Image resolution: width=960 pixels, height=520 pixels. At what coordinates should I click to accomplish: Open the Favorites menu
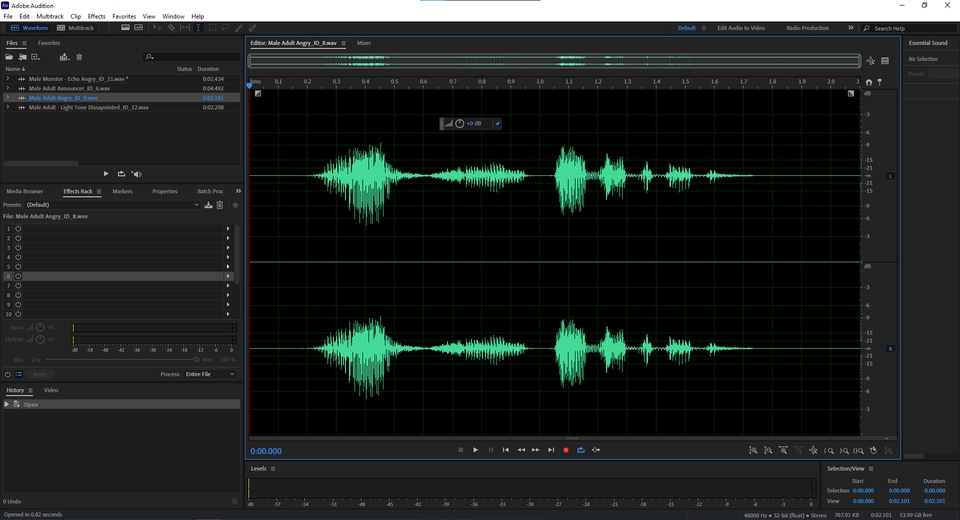pyautogui.click(x=124, y=17)
